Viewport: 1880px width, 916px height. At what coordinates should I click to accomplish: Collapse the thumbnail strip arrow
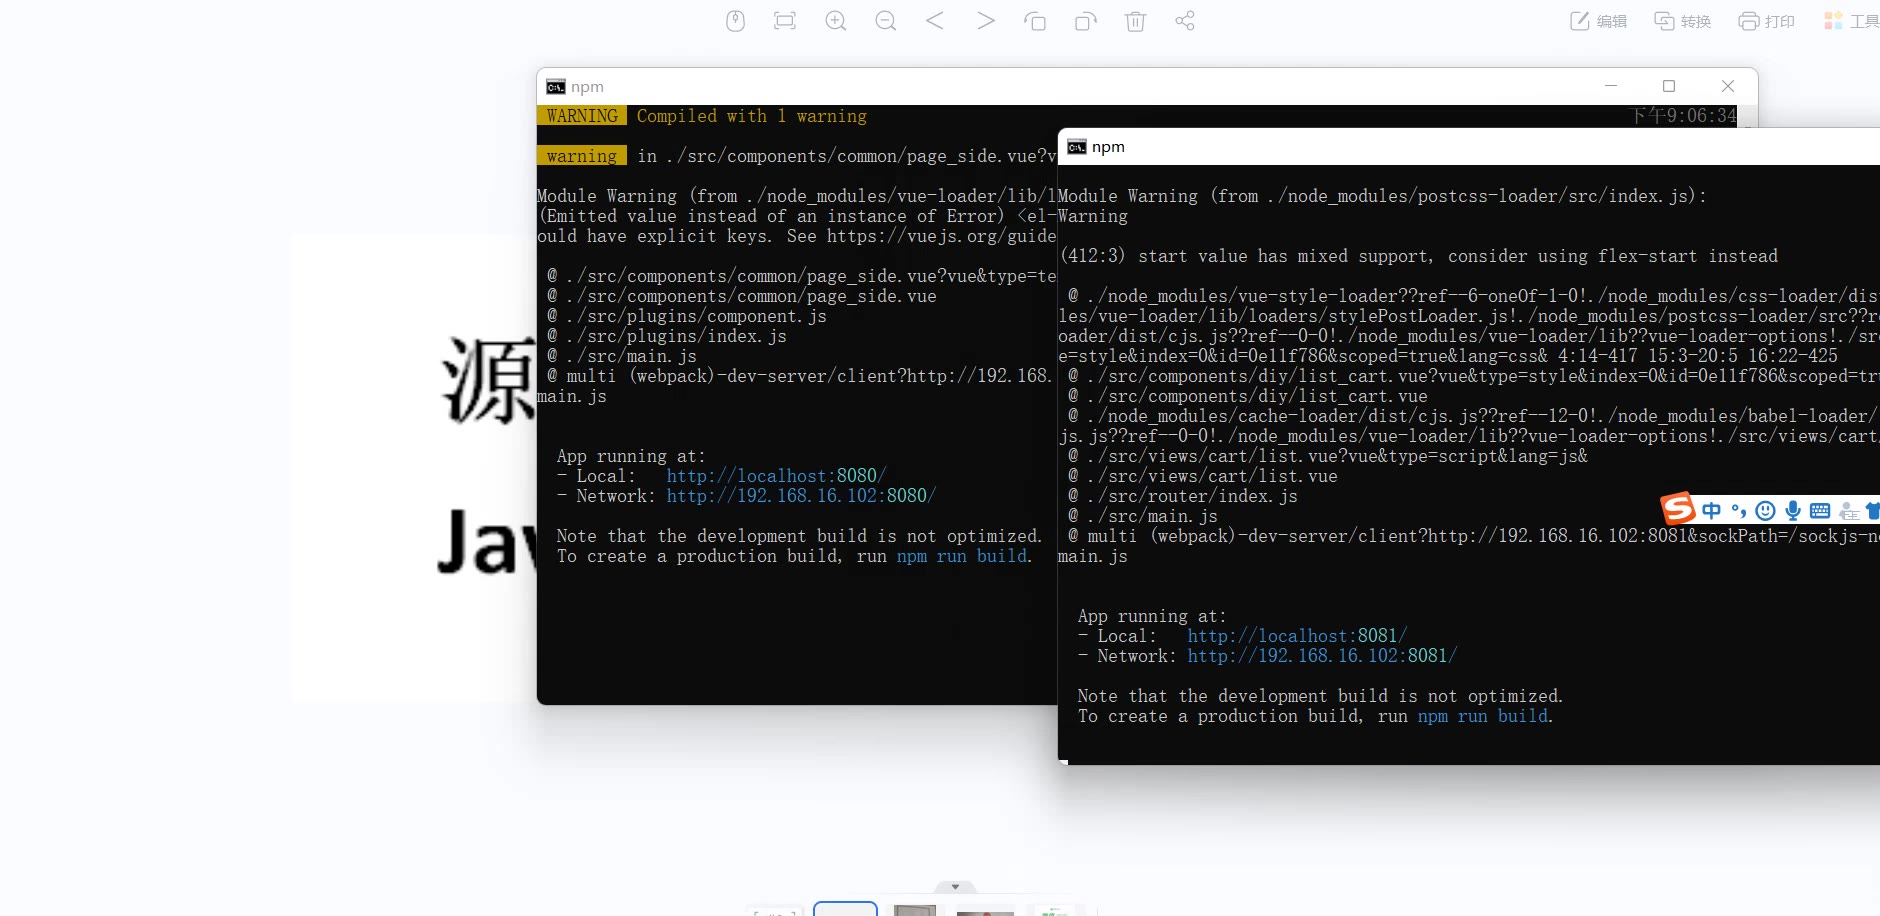coord(955,887)
